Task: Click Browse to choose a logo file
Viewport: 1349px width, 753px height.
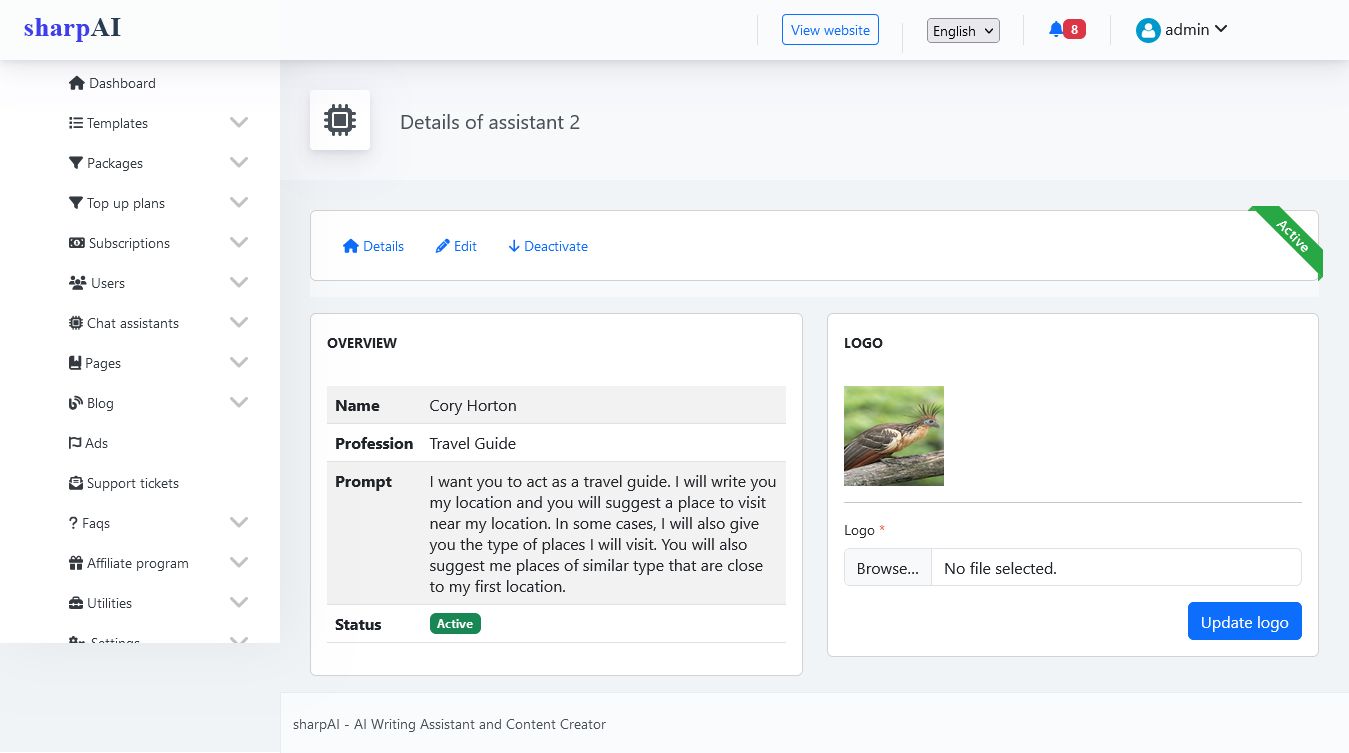Action: coord(887,568)
